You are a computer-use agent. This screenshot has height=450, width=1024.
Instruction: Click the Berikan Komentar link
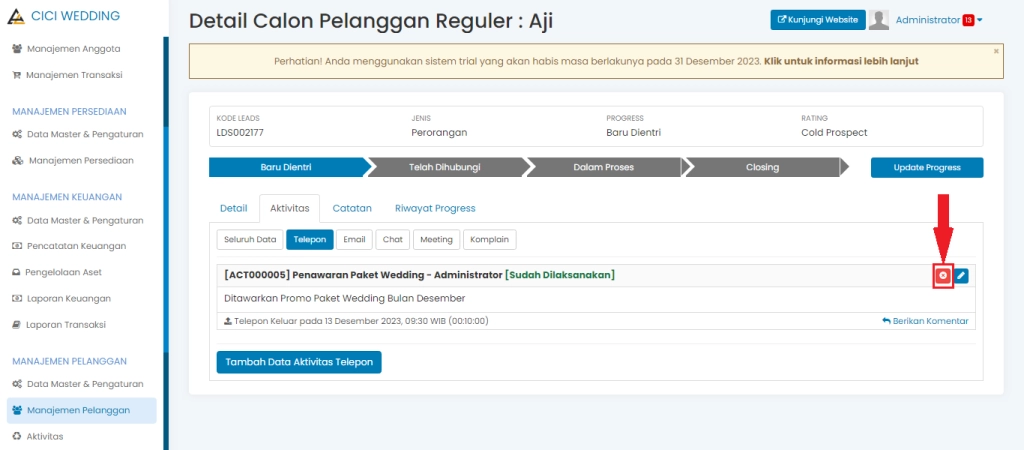point(925,321)
